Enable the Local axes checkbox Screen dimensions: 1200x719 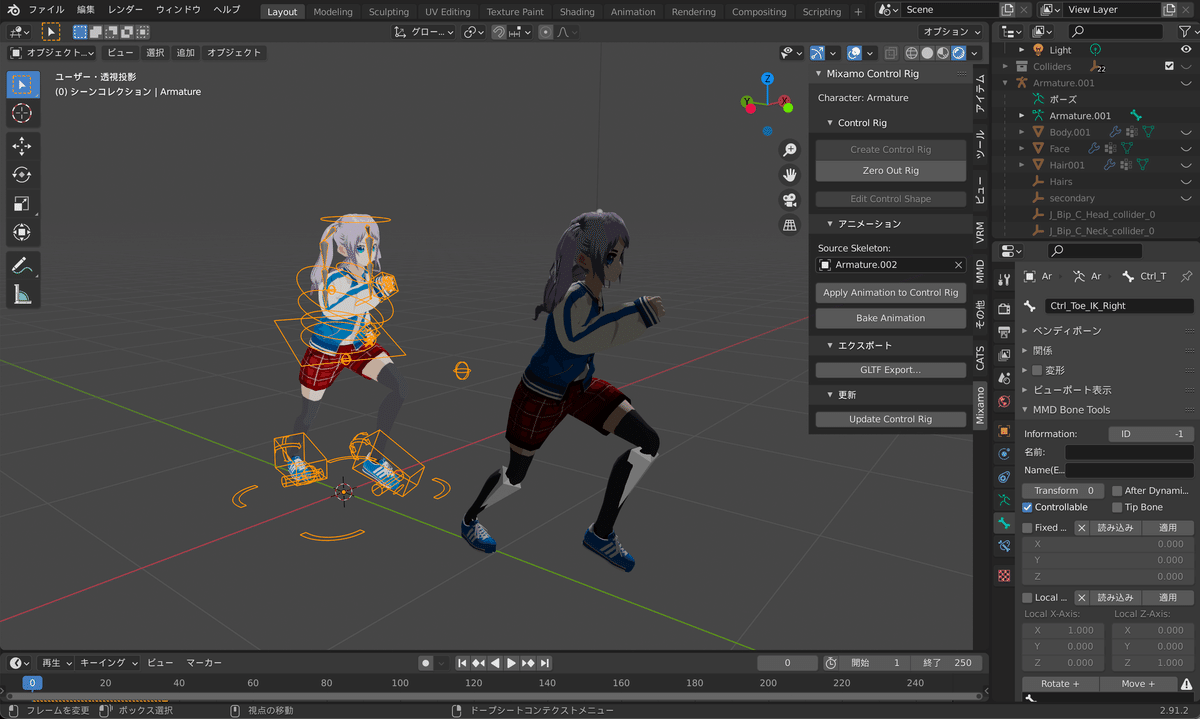[1027, 597]
